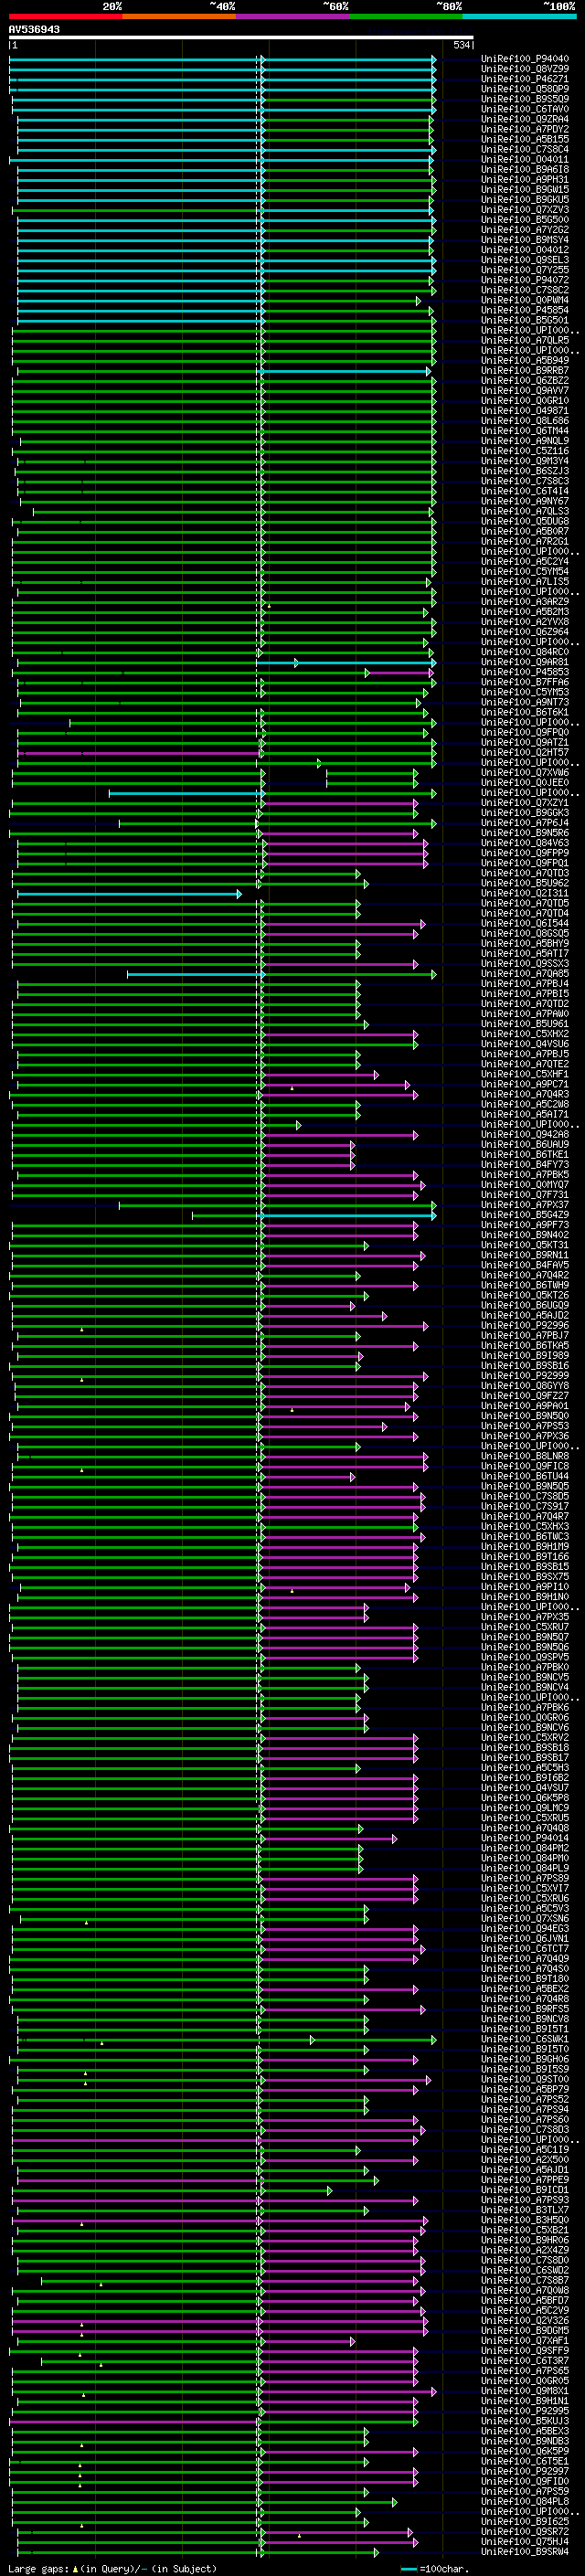
Task: Click the cyan ~100% identity legend bar
Action: pos(520,16)
